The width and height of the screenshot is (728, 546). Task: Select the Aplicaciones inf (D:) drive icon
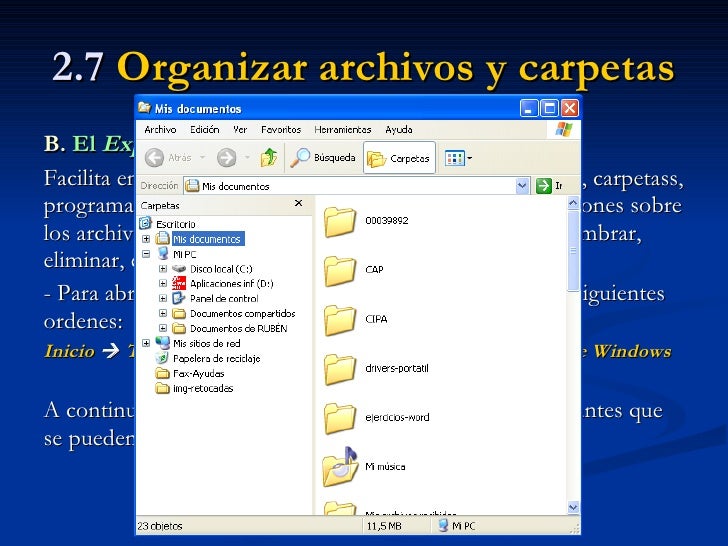click(x=179, y=283)
